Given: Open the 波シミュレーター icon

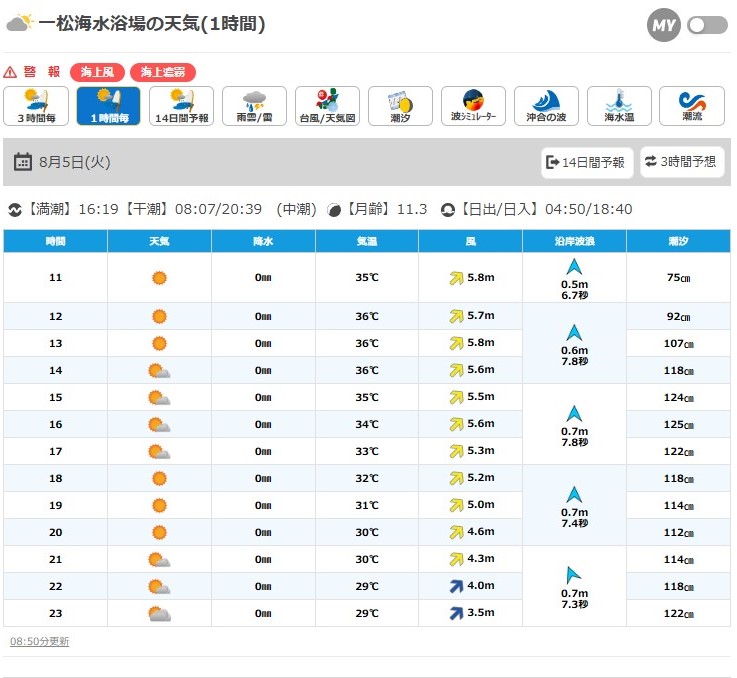Looking at the screenshot, I should tap(473, 106).
